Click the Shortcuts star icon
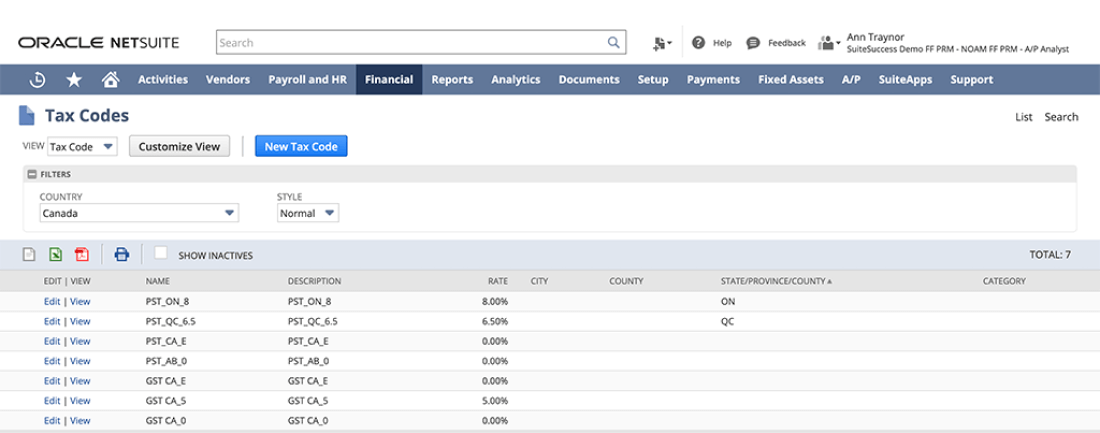This screenshot has height=433, width=1100. click(74, 80)
